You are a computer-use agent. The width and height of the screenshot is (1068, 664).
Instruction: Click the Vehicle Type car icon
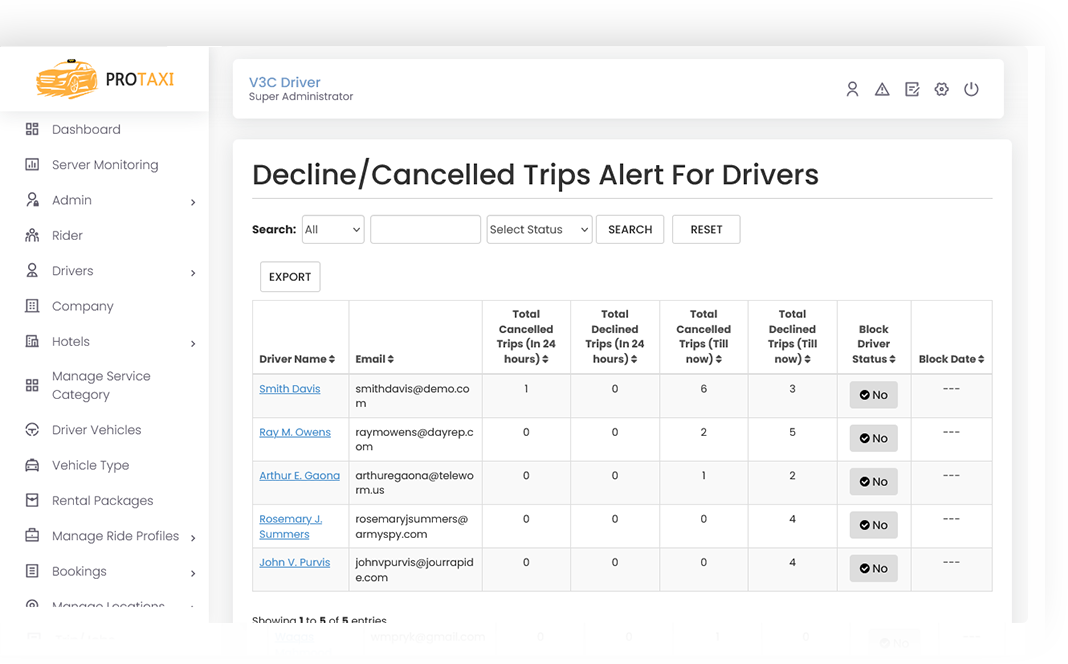click(32, 465)
